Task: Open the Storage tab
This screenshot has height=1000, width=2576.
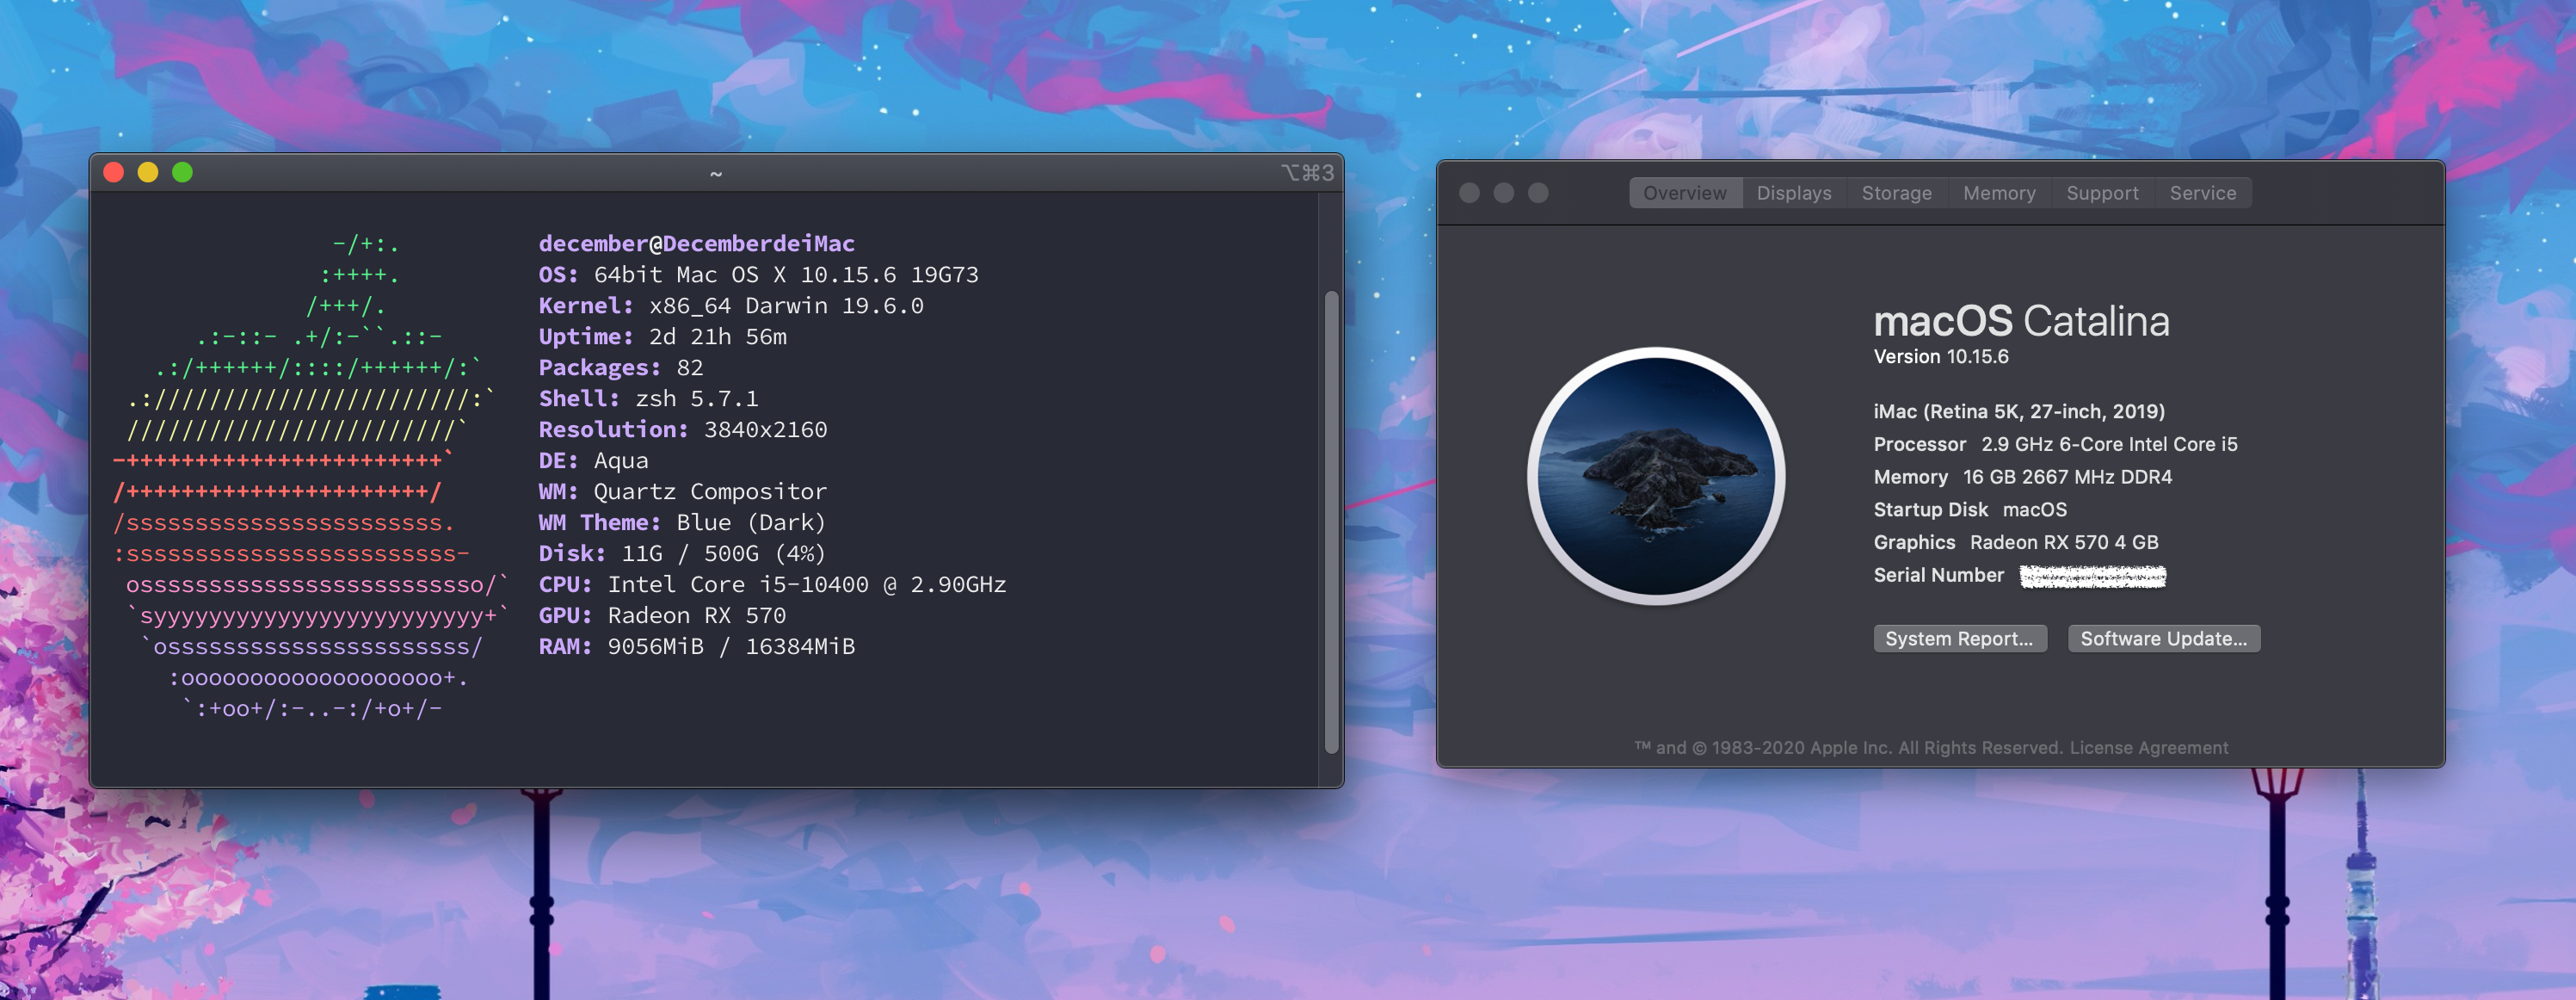Action: (x=1896, y=193)
